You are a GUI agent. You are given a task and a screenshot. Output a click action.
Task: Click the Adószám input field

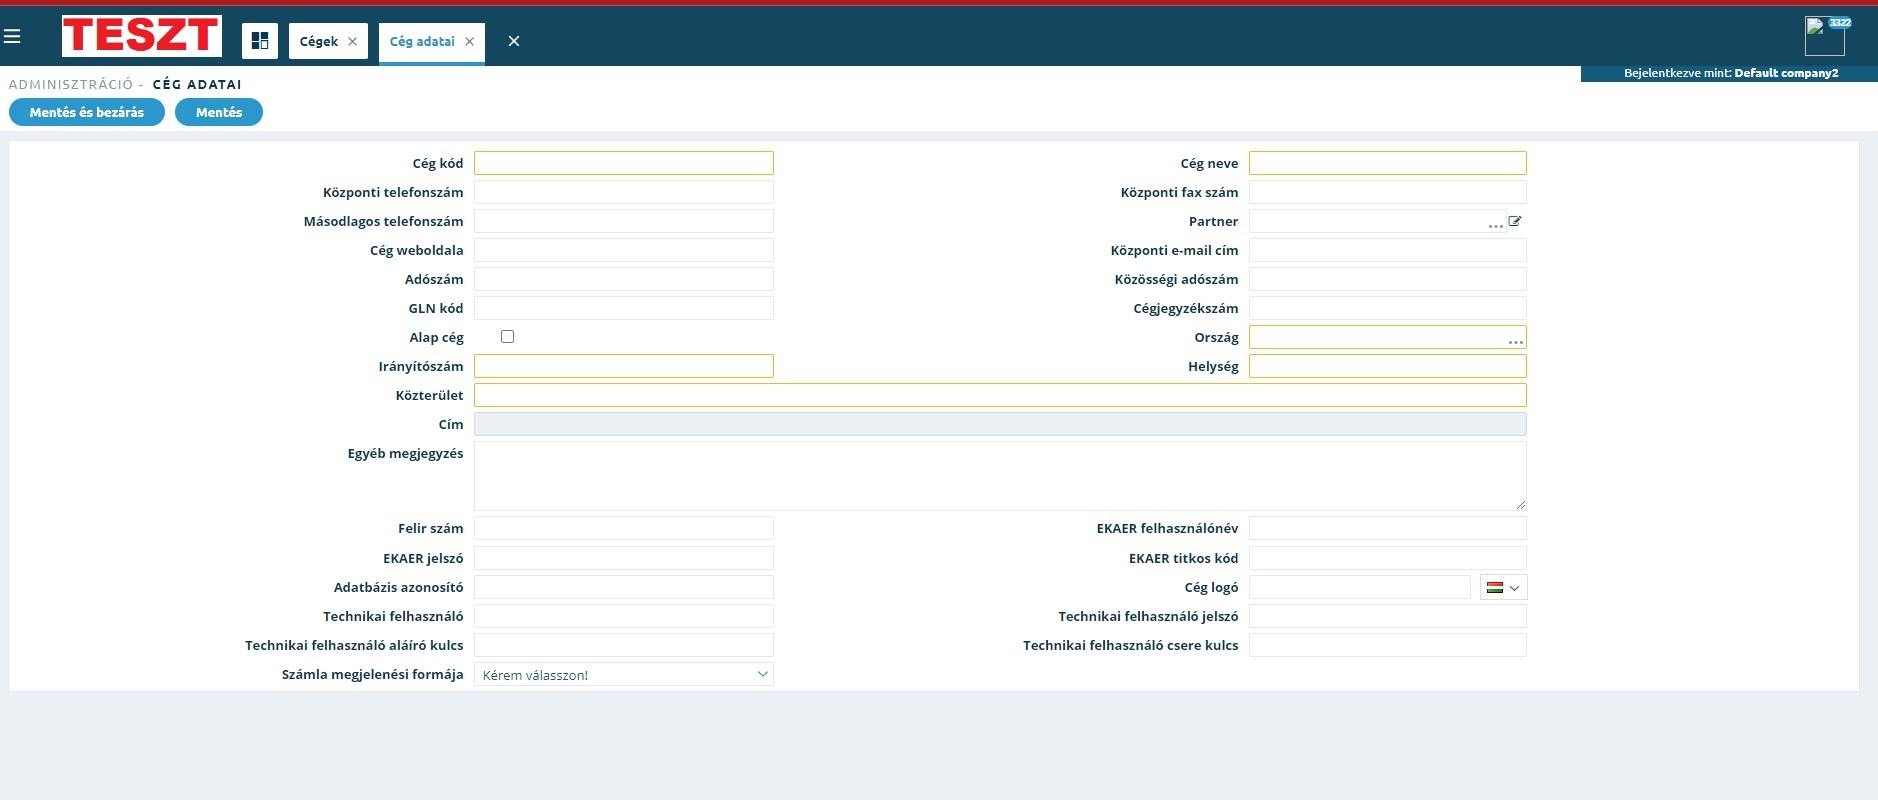[624, 279]
